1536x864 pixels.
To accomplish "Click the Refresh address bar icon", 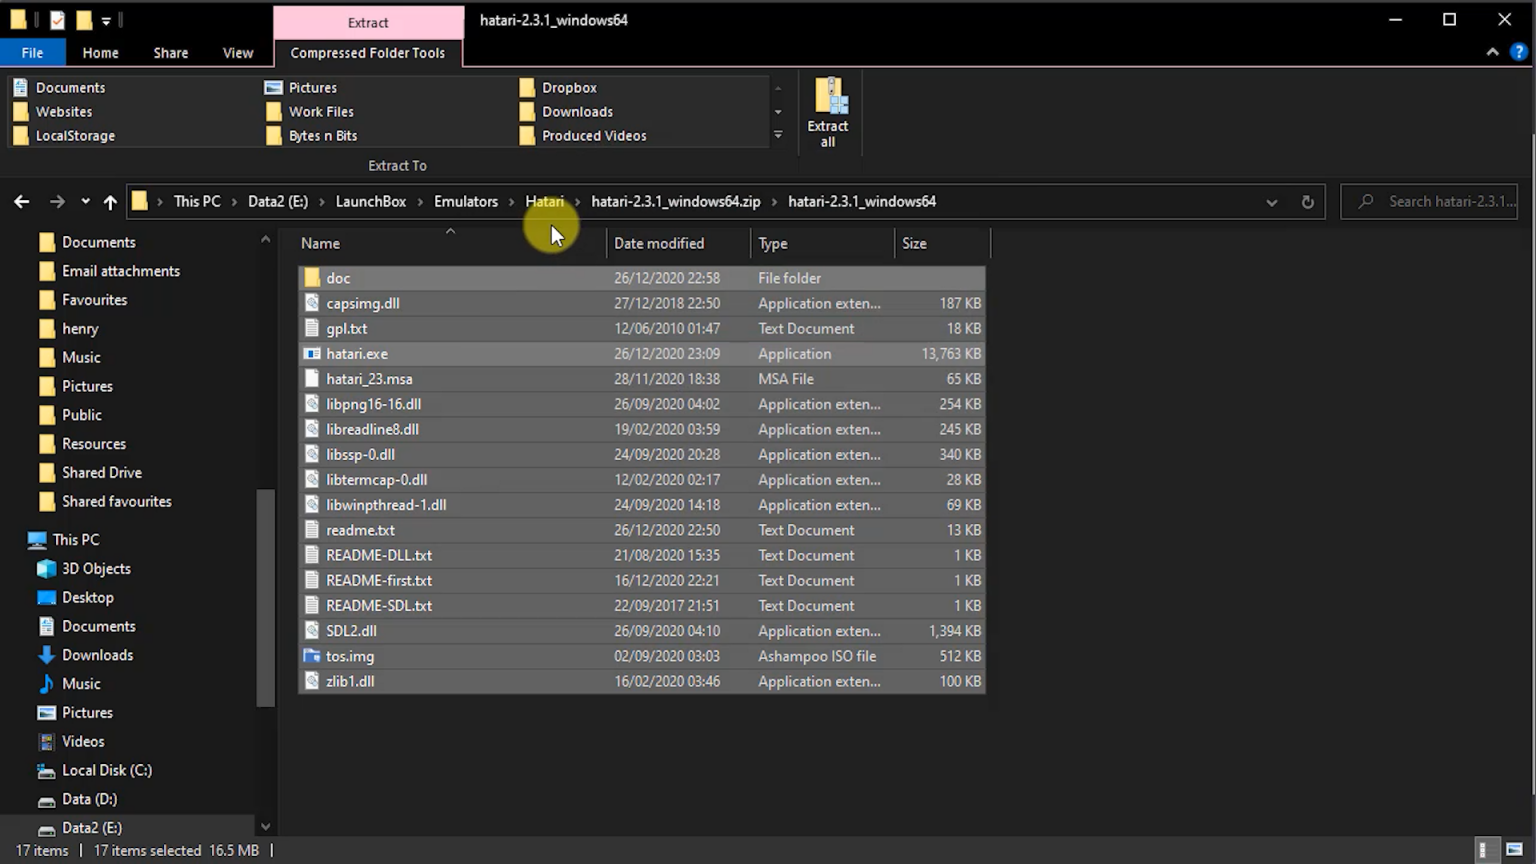I will click(x=1307, y=202).
